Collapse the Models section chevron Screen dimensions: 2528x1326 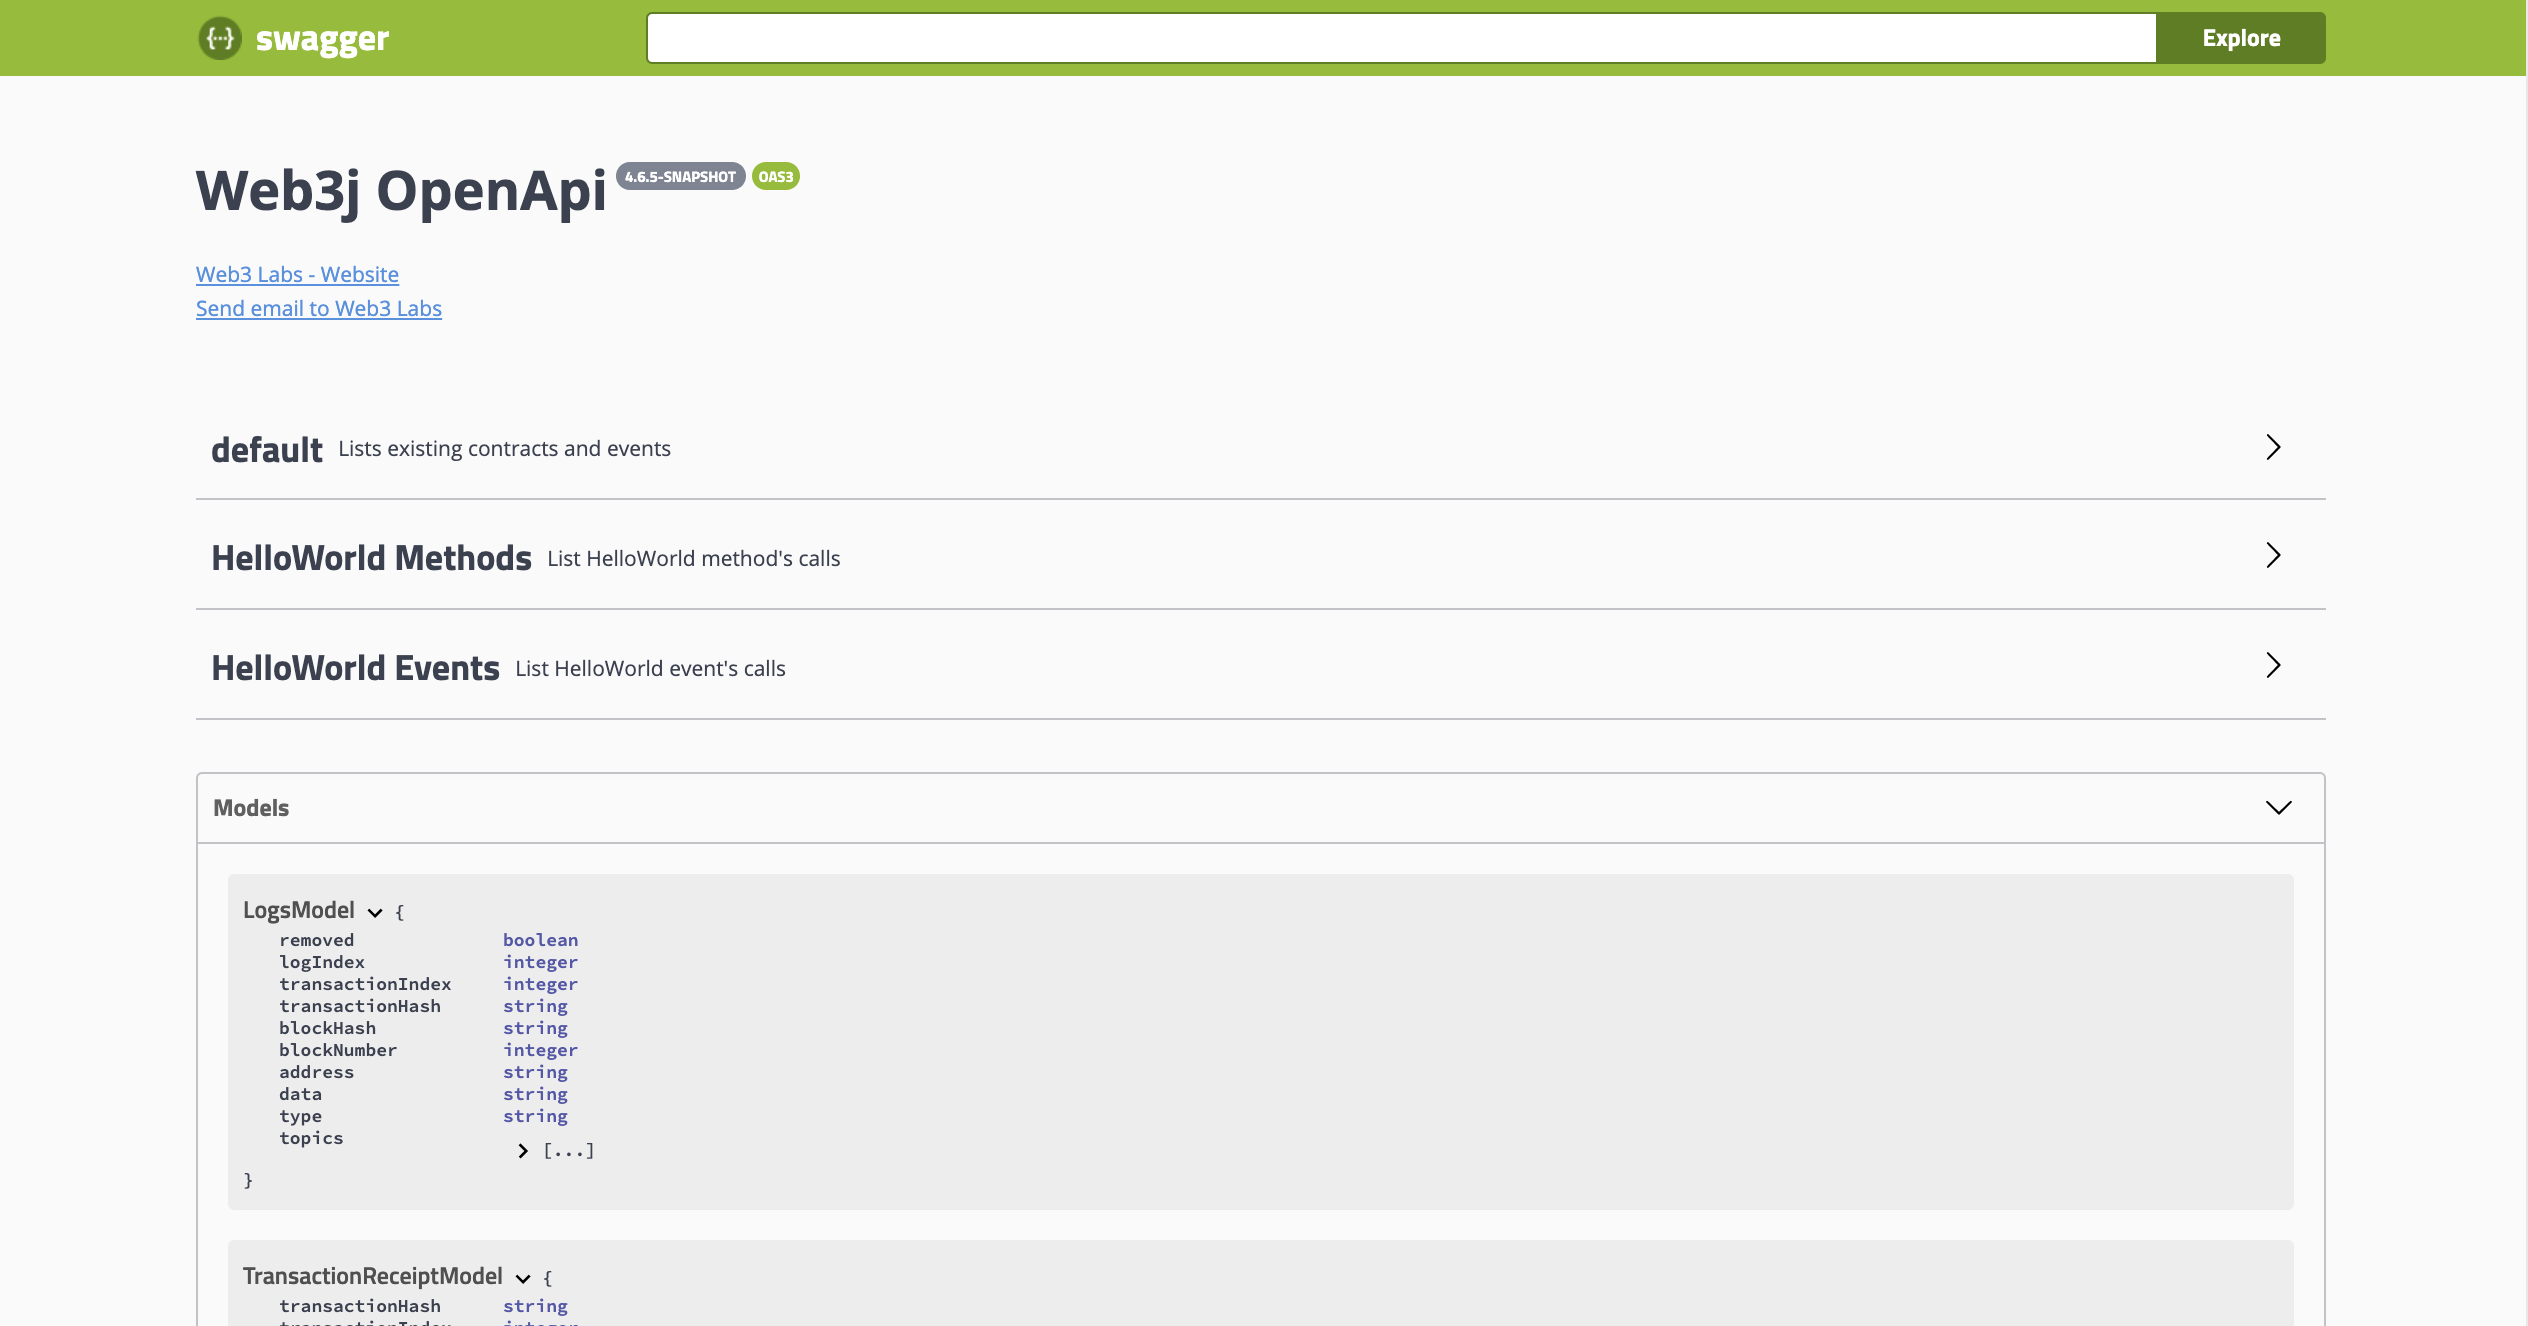[x=2278, y=807]
